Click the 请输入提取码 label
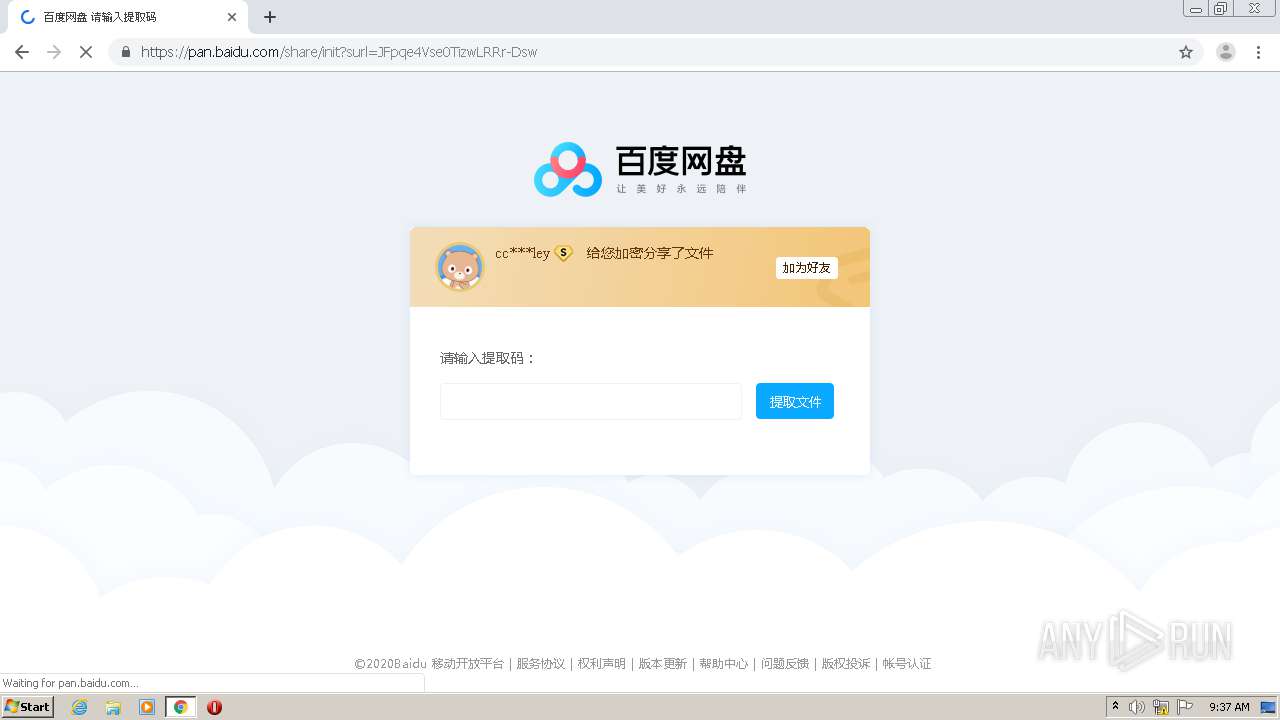The width and height of the screenshot is (1280, 720). tap(488, 358)
